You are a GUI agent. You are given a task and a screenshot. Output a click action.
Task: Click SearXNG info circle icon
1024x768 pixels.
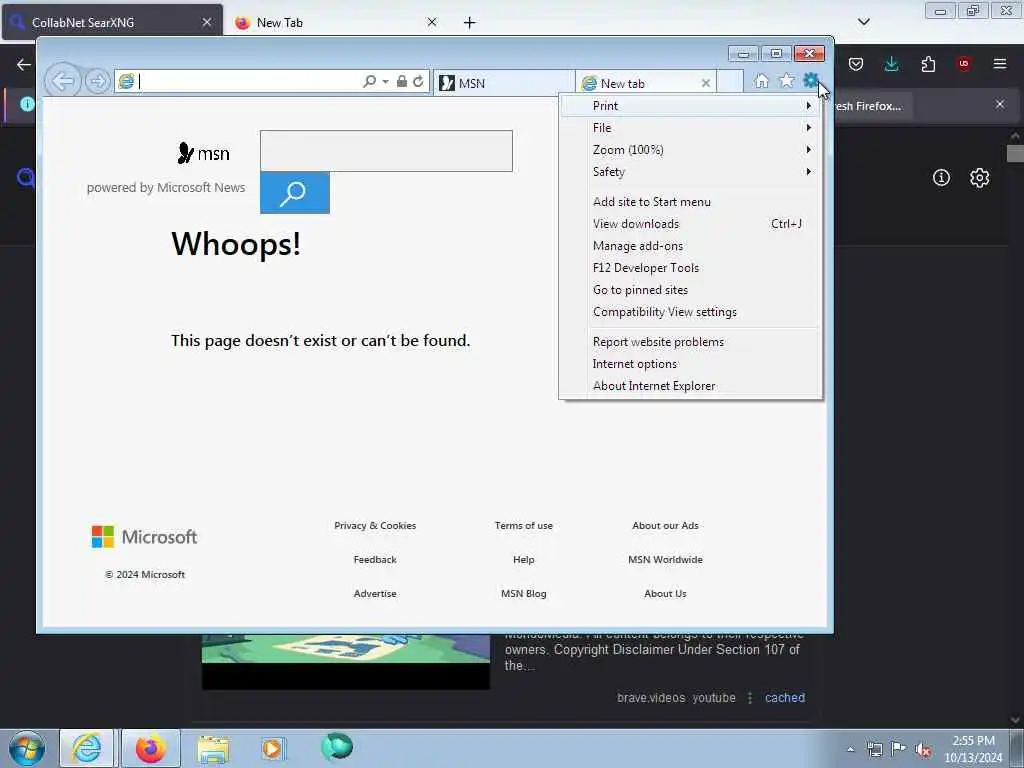(941, 178)
